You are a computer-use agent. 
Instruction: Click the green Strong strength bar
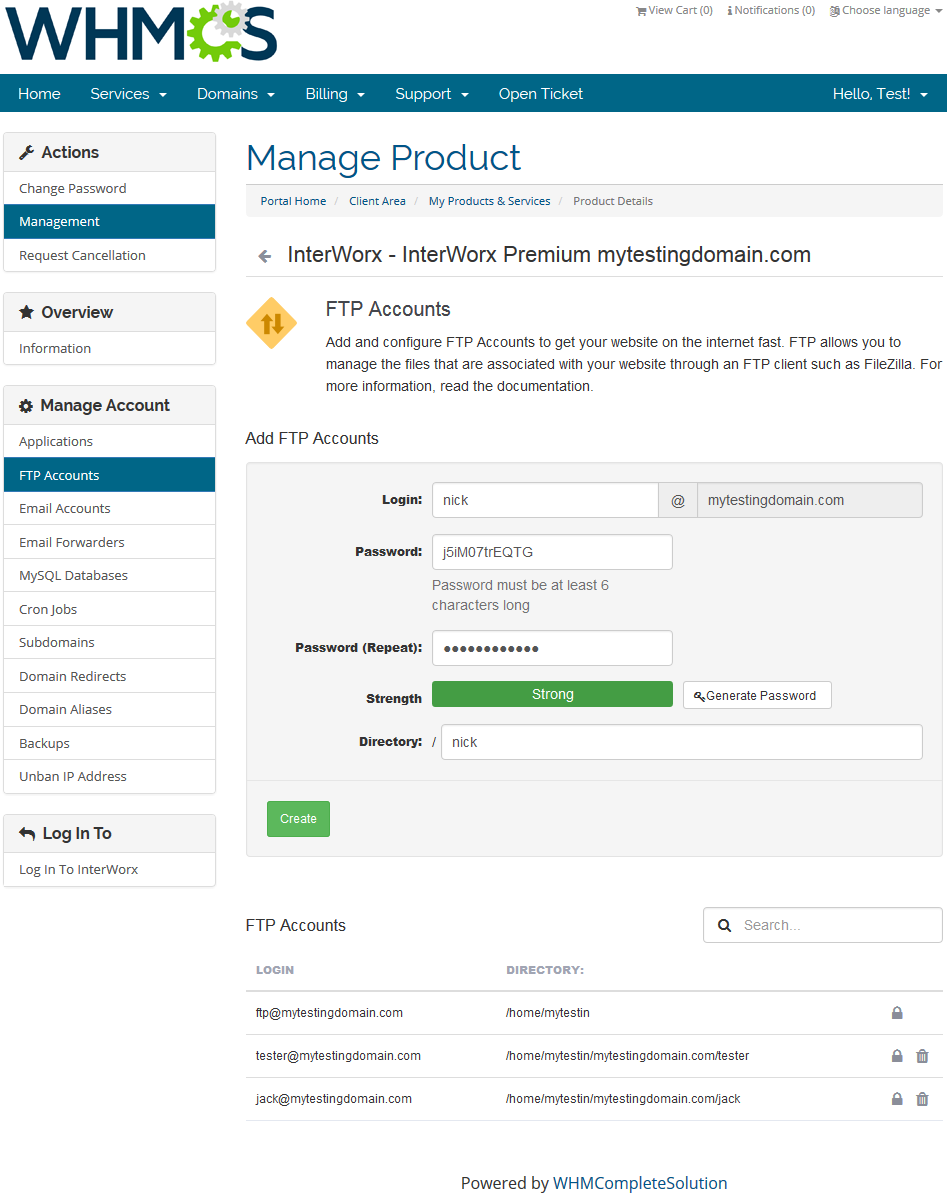click(x=552, y=694)
